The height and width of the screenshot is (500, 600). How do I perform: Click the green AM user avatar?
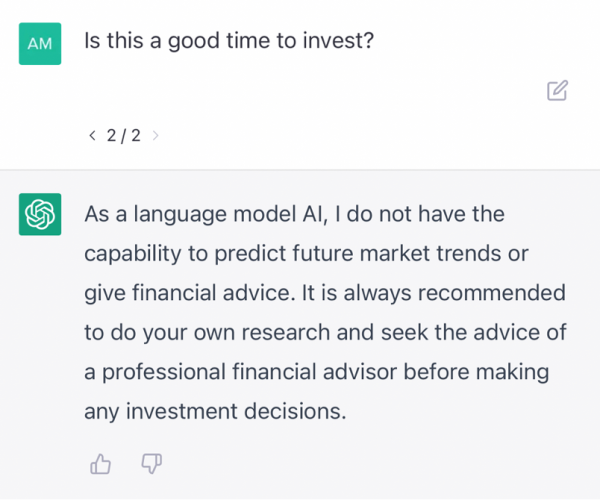click(x=40, y=44)
